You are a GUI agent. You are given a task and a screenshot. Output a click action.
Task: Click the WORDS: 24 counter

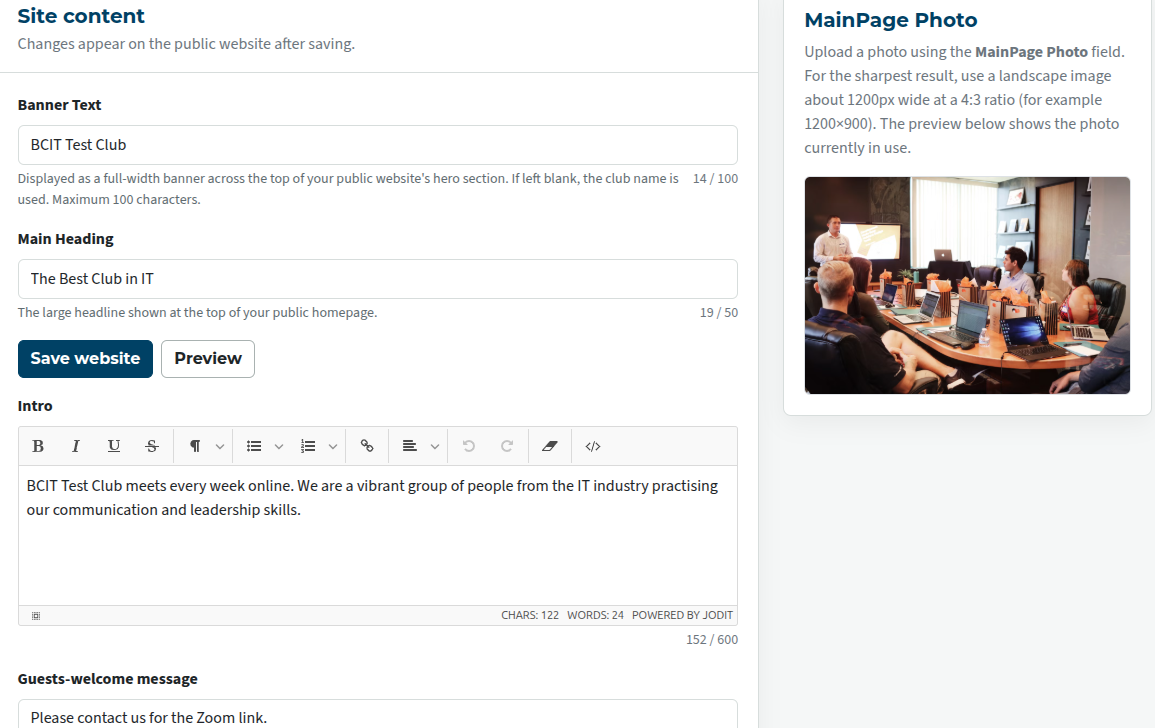pyautogui.click(x=595, y=615)
